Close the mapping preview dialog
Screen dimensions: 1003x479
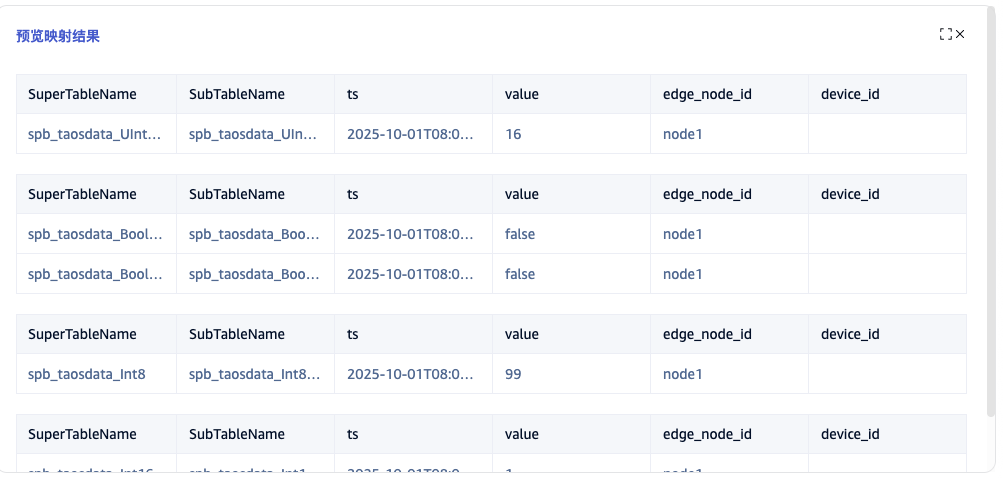(x=960, y=35)
